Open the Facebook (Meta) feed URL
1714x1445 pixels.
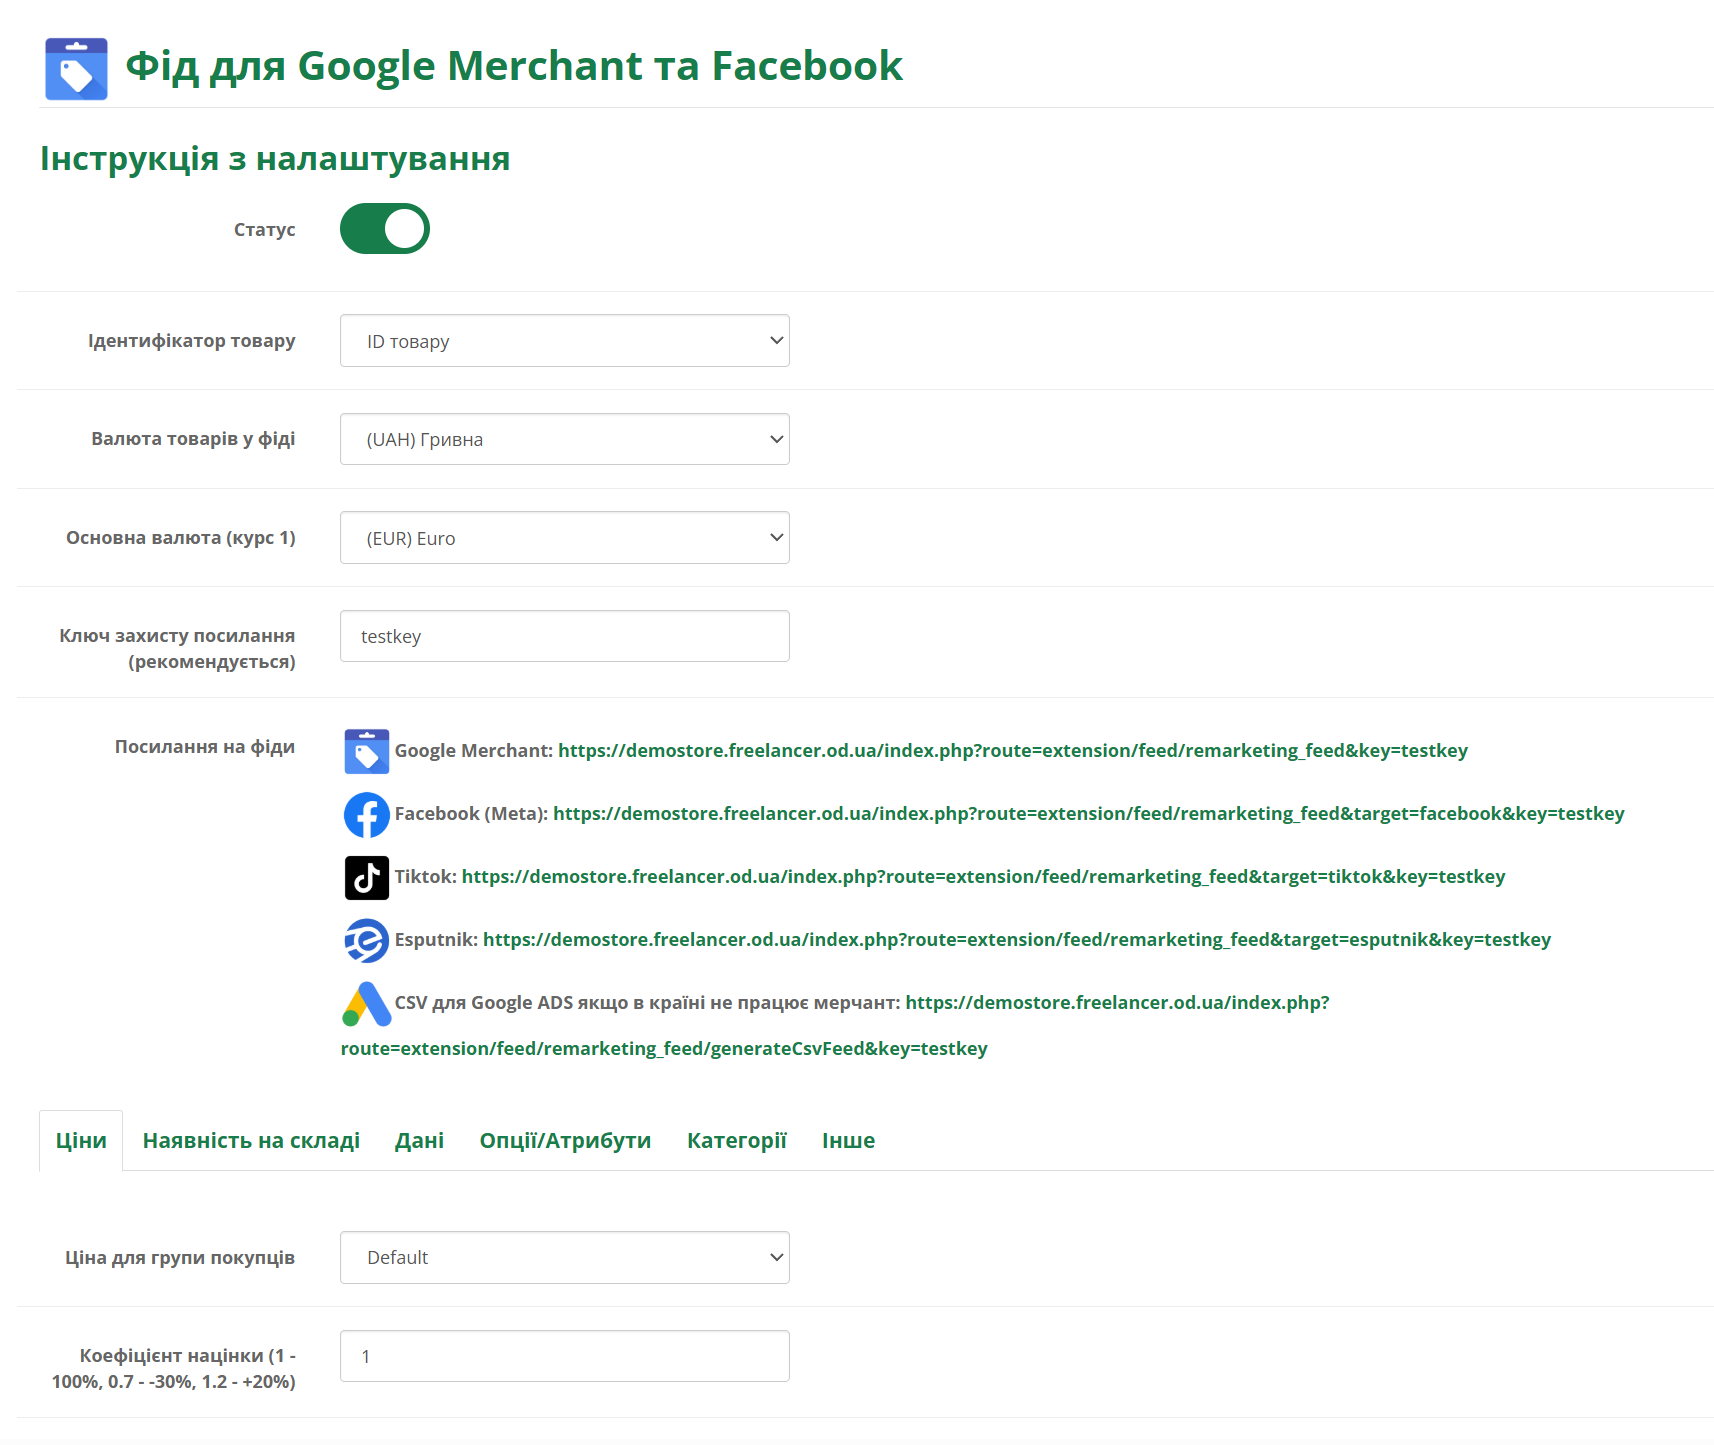pos(1089,814)
